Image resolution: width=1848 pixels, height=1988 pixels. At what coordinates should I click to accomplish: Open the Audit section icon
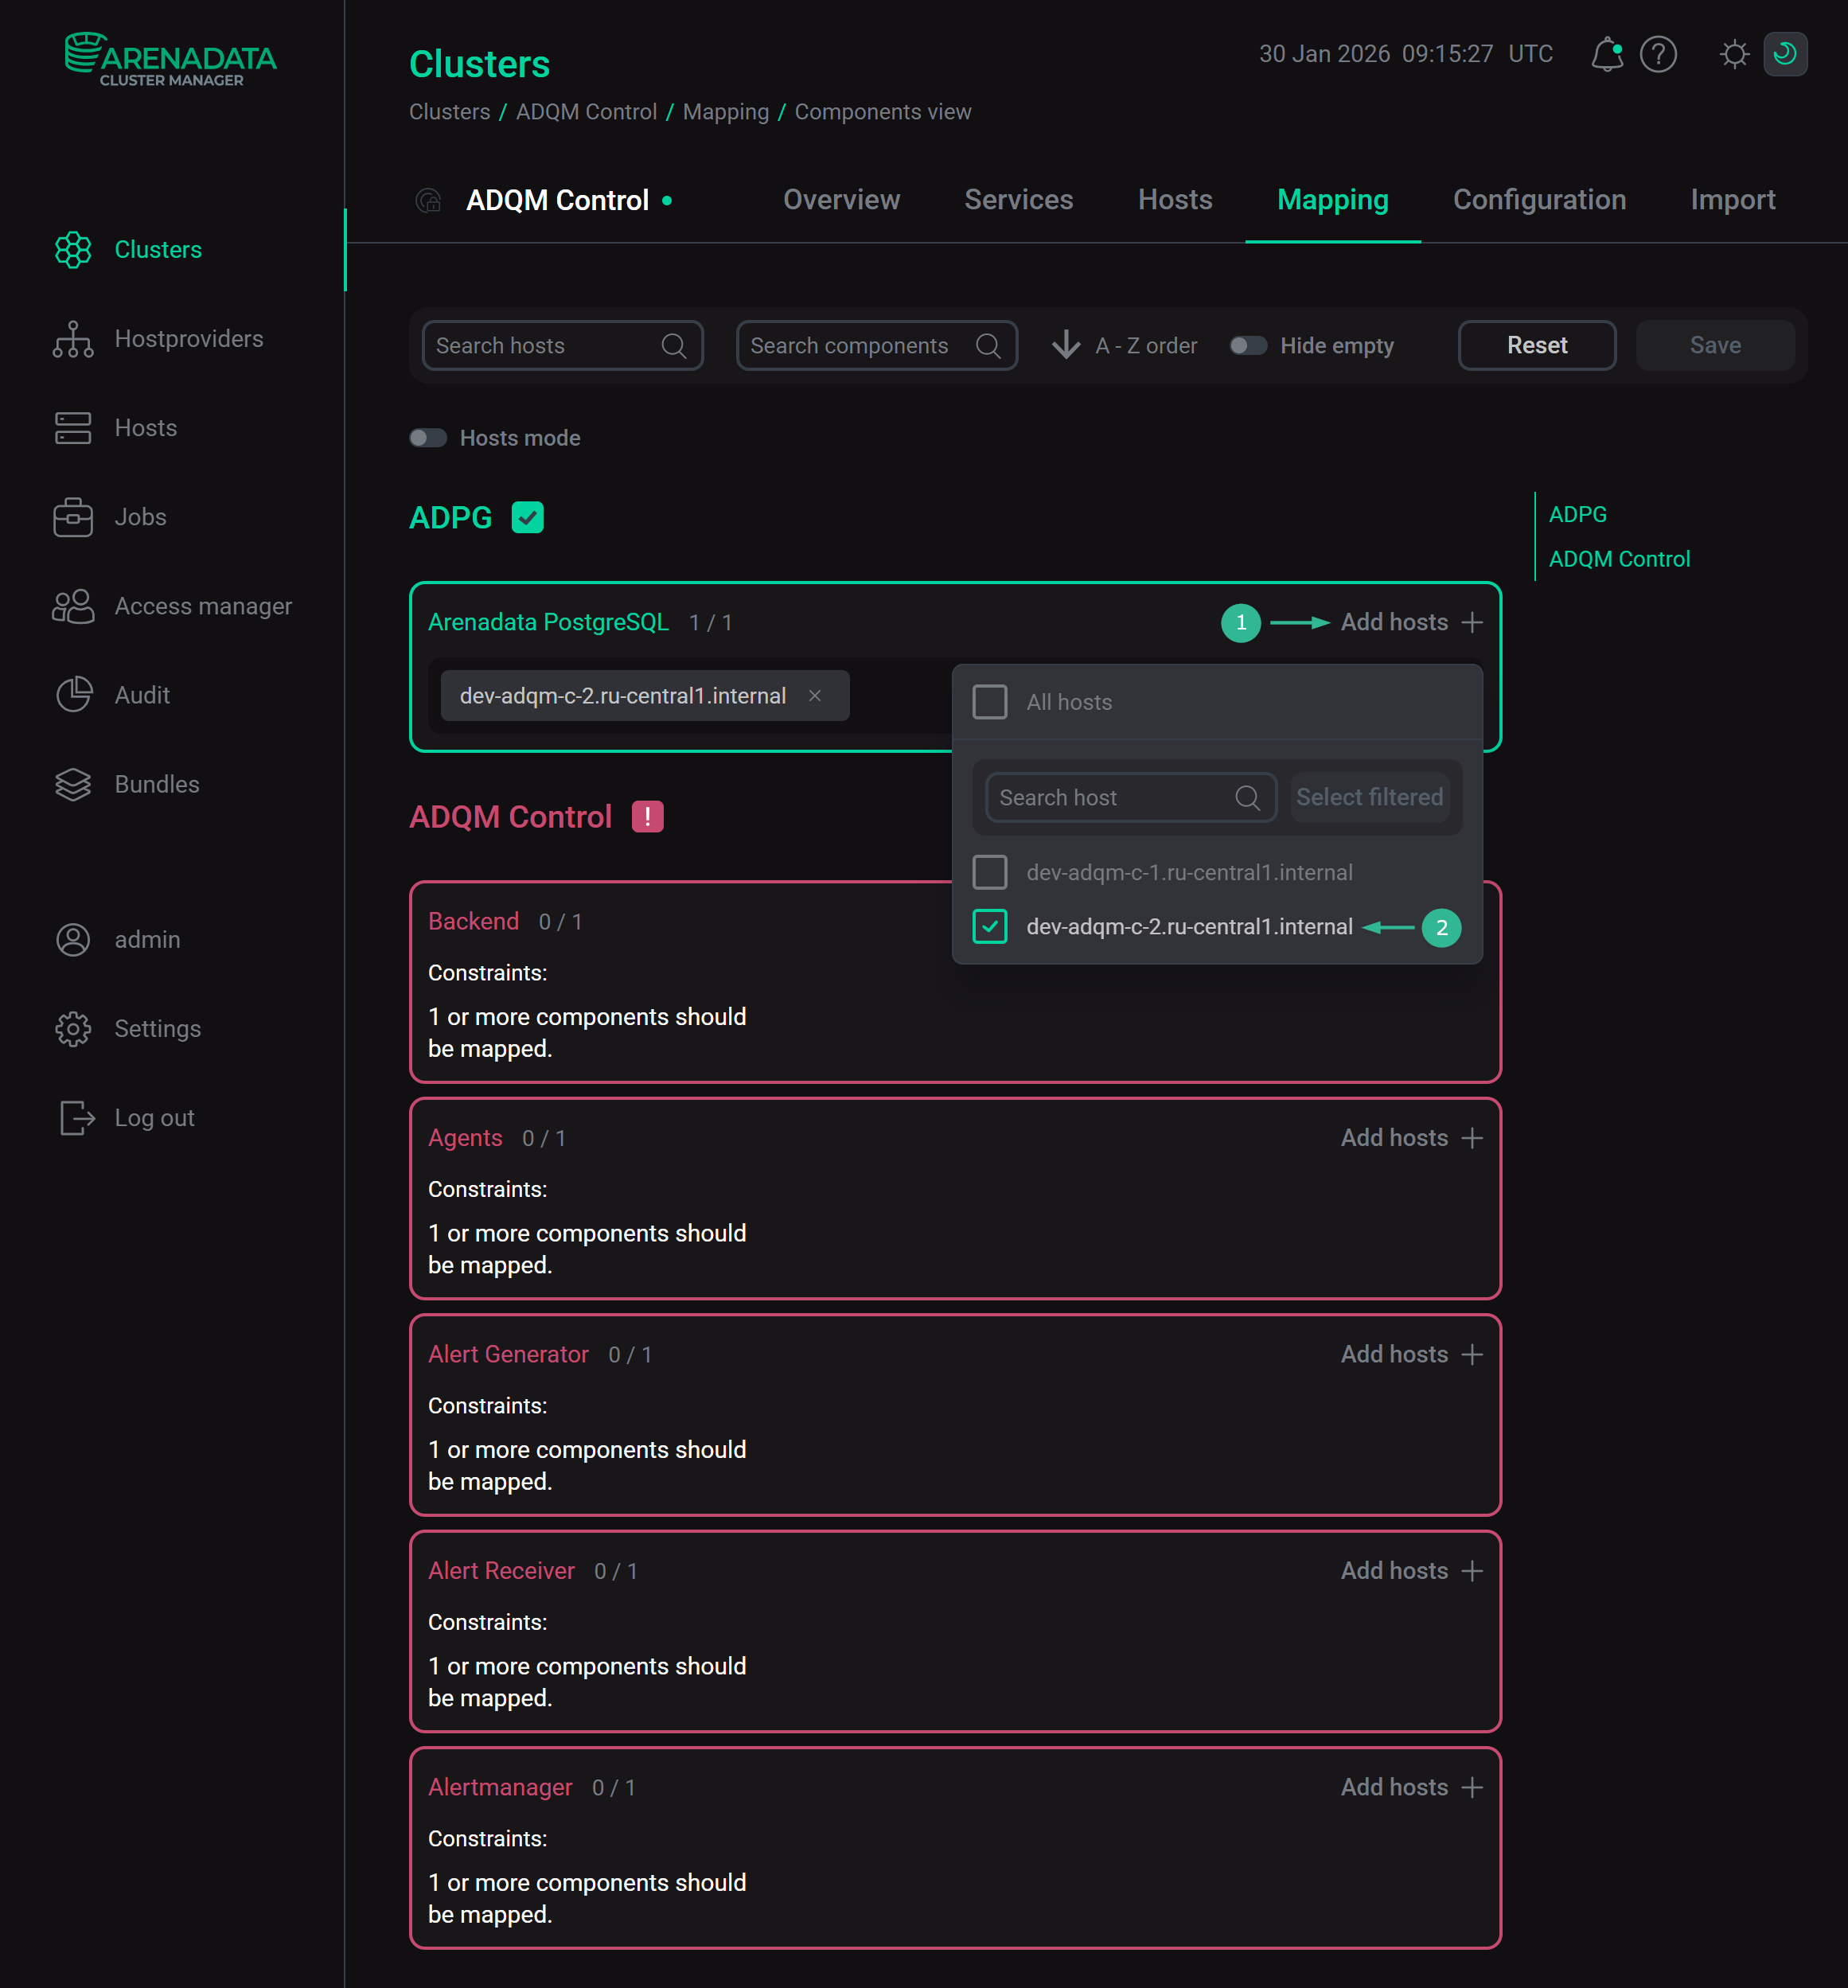click(x=73, y=694)
